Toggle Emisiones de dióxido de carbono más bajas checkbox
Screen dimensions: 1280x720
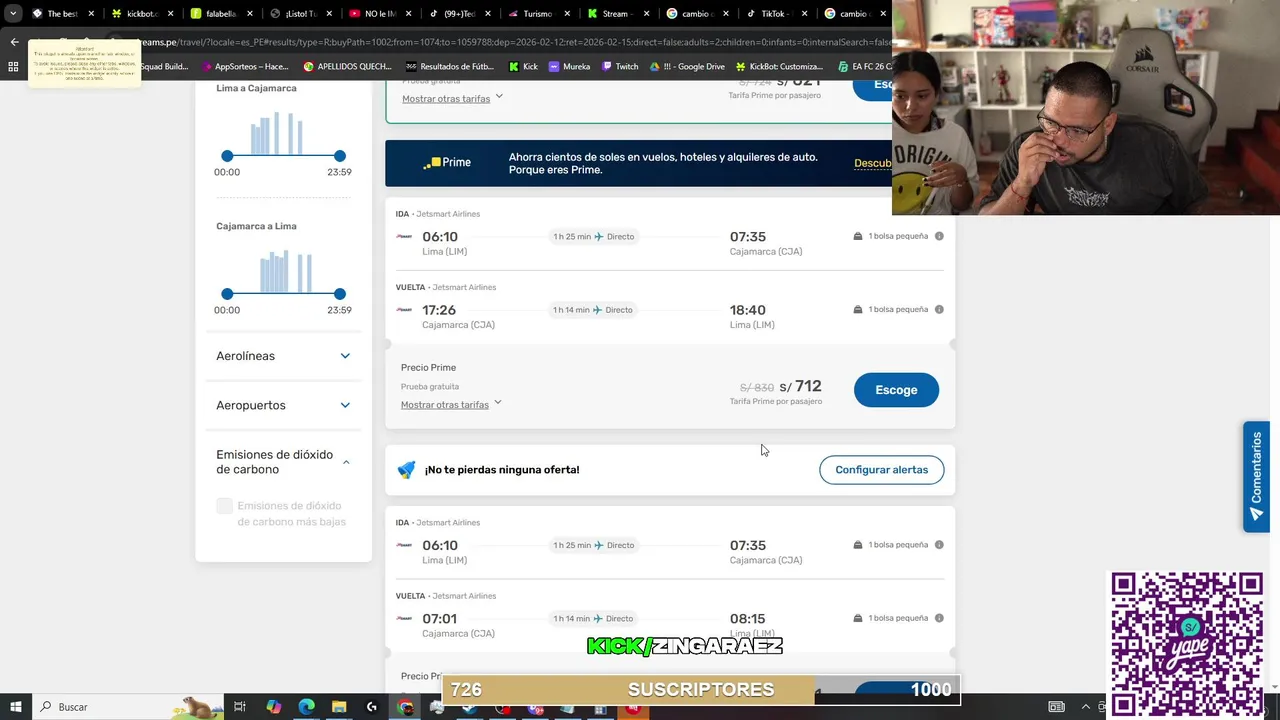coord(225,506)
